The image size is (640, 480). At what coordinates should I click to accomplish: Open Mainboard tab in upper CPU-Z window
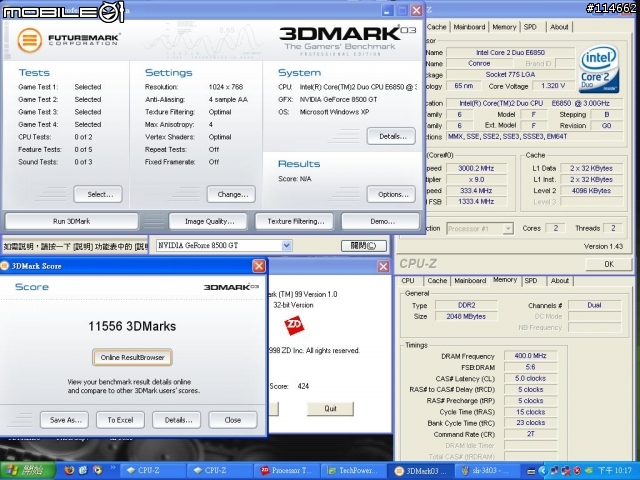point(469,27)
